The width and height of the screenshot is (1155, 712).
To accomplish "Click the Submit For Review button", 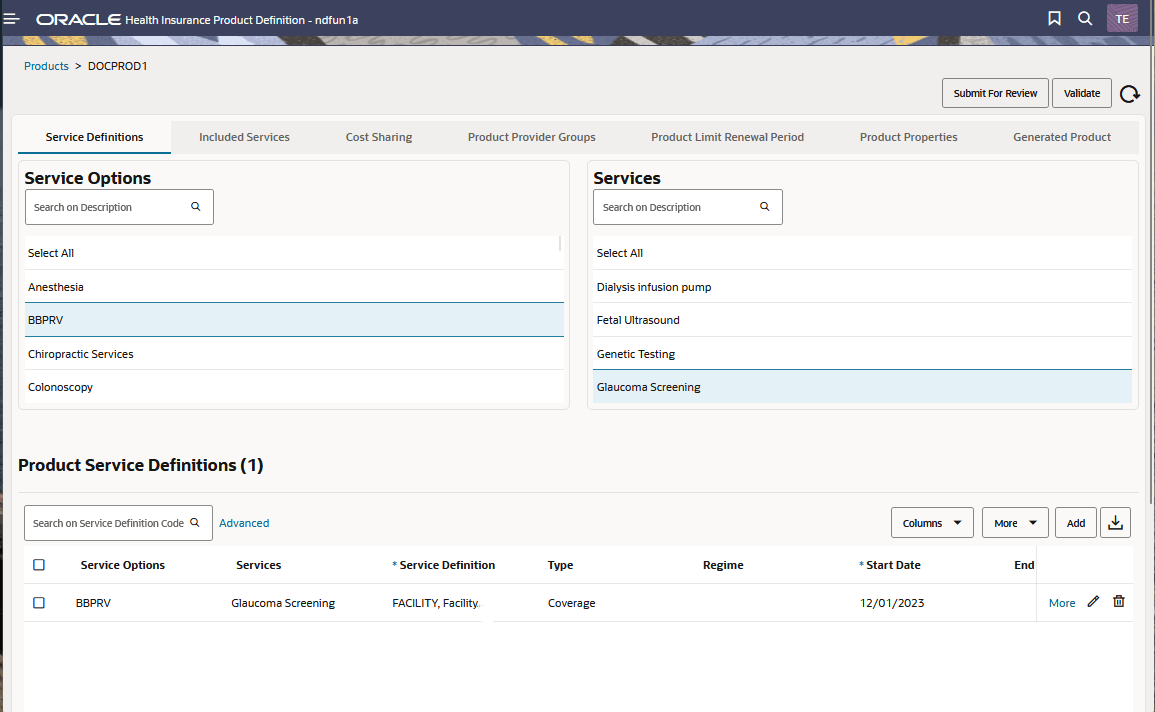I will click(995, 94).
